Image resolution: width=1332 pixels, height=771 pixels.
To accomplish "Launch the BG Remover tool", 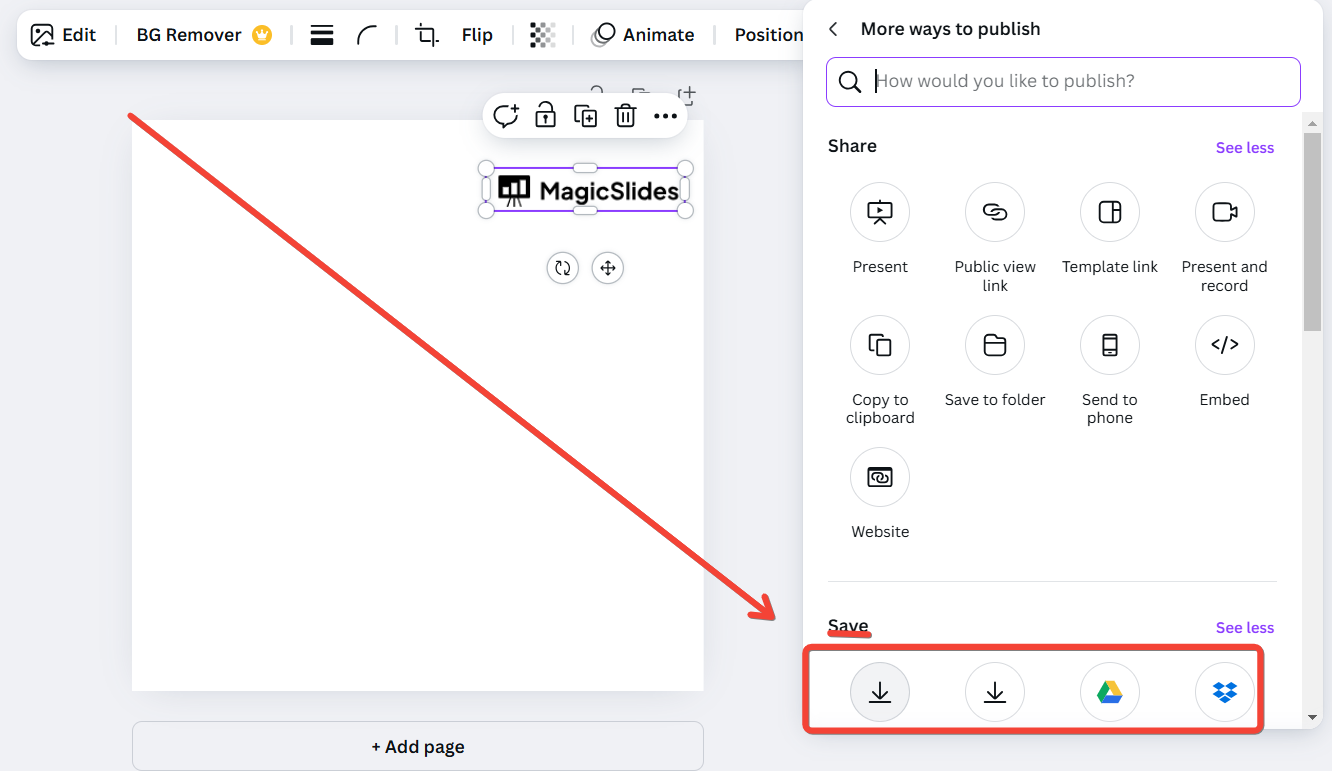I will point(204,35).
